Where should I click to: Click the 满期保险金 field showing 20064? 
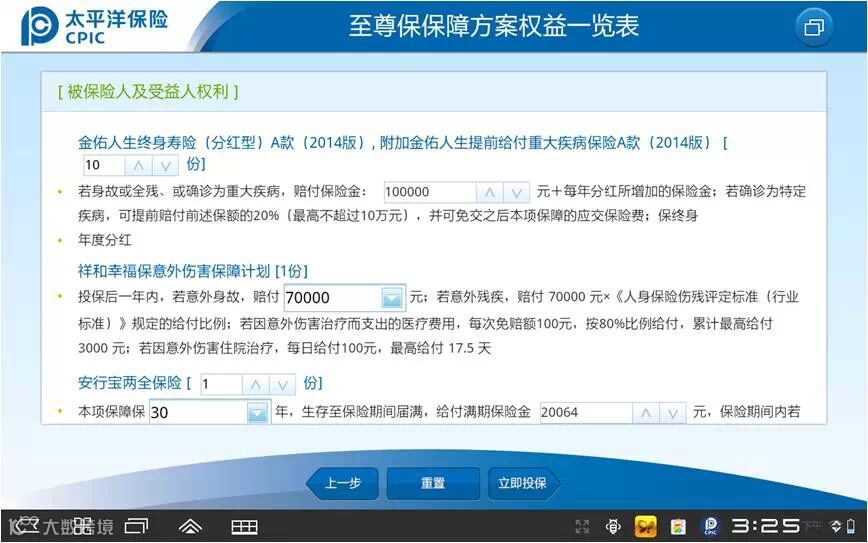[586, 412]
